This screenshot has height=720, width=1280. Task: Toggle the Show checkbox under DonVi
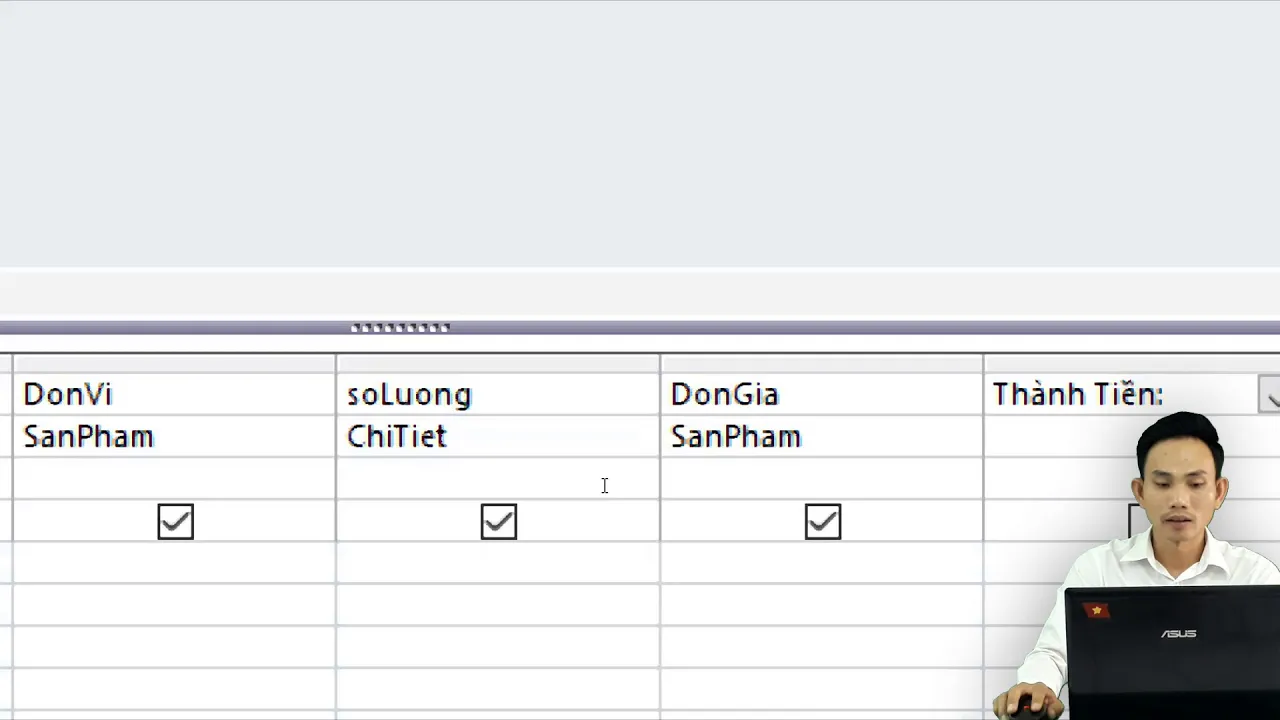[175, 521]
